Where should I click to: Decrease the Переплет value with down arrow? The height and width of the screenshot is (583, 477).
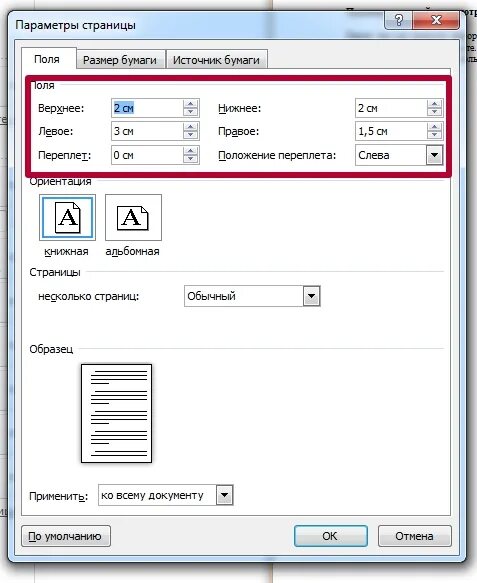[190, 159]
